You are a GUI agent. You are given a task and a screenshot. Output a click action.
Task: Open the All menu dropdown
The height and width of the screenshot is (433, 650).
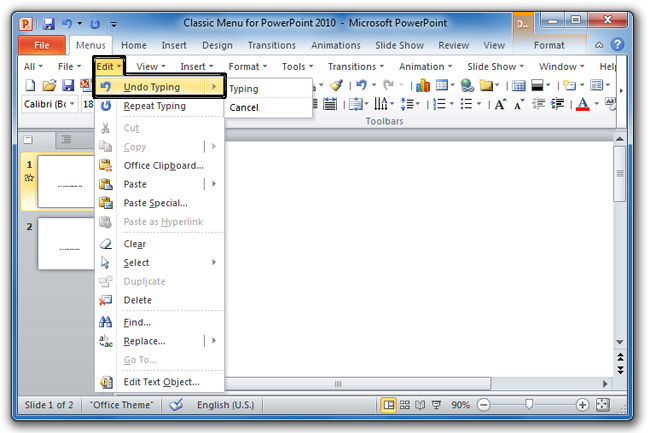(x=33, y=67)
